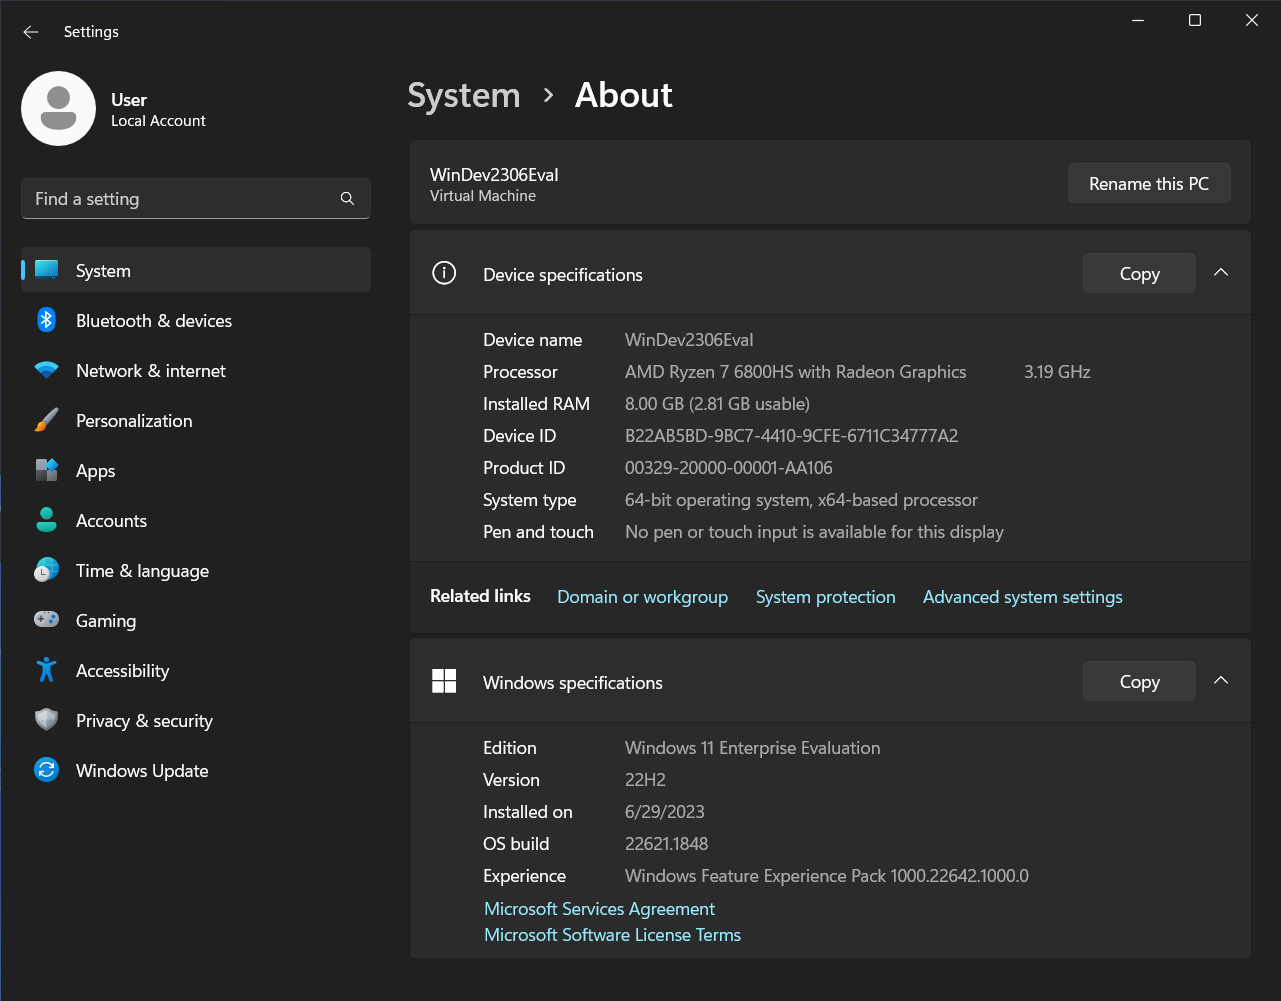1281x1001 pixels.
Task: Open Windows Update sync icon
Action: [46, 770]
